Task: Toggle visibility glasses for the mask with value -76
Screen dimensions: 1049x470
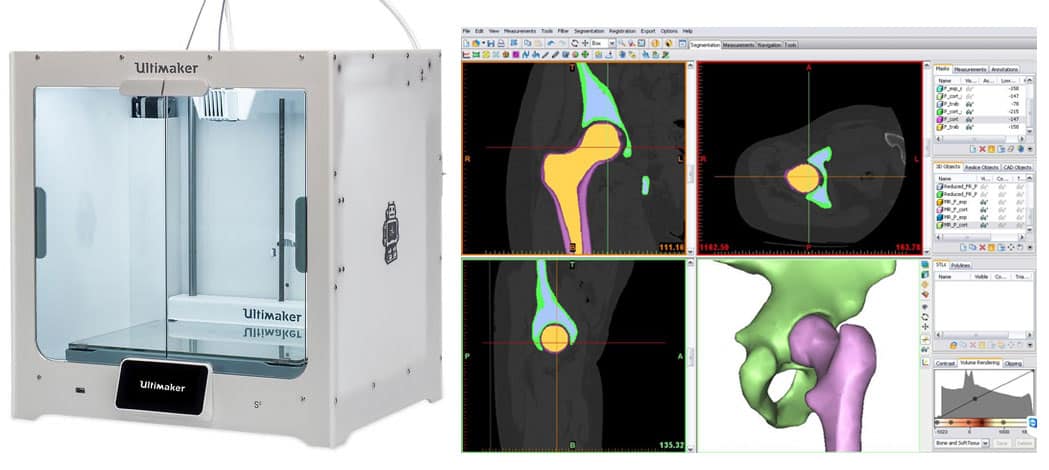Action: coord(969,104)
